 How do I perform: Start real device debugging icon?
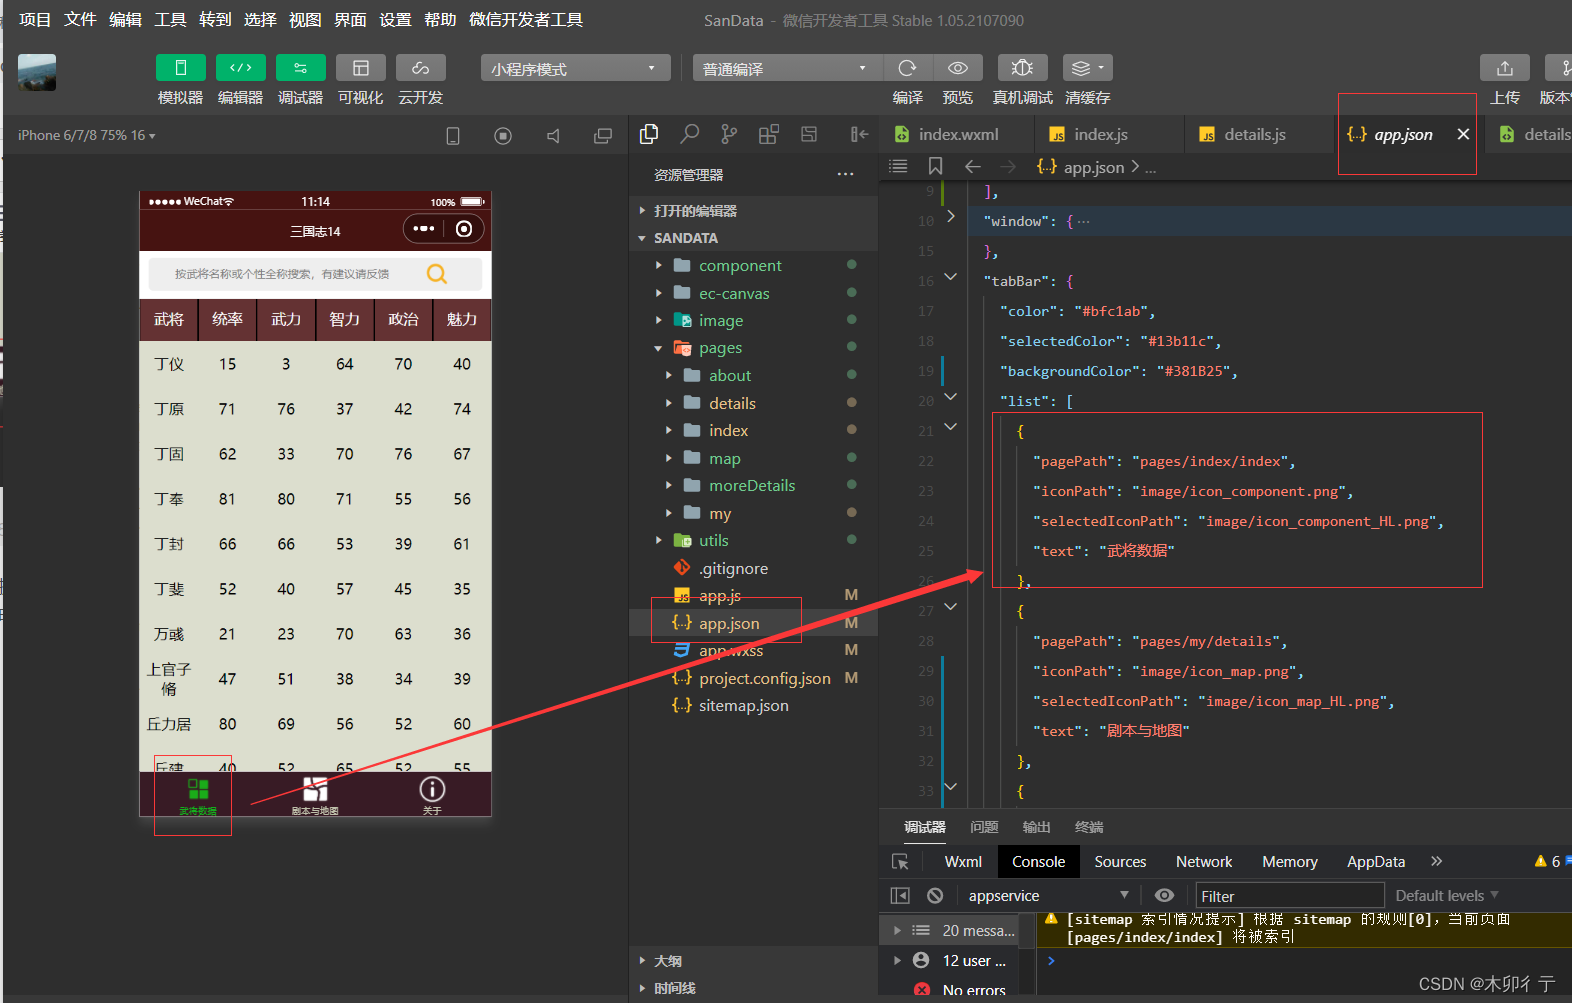[1022, 68]
